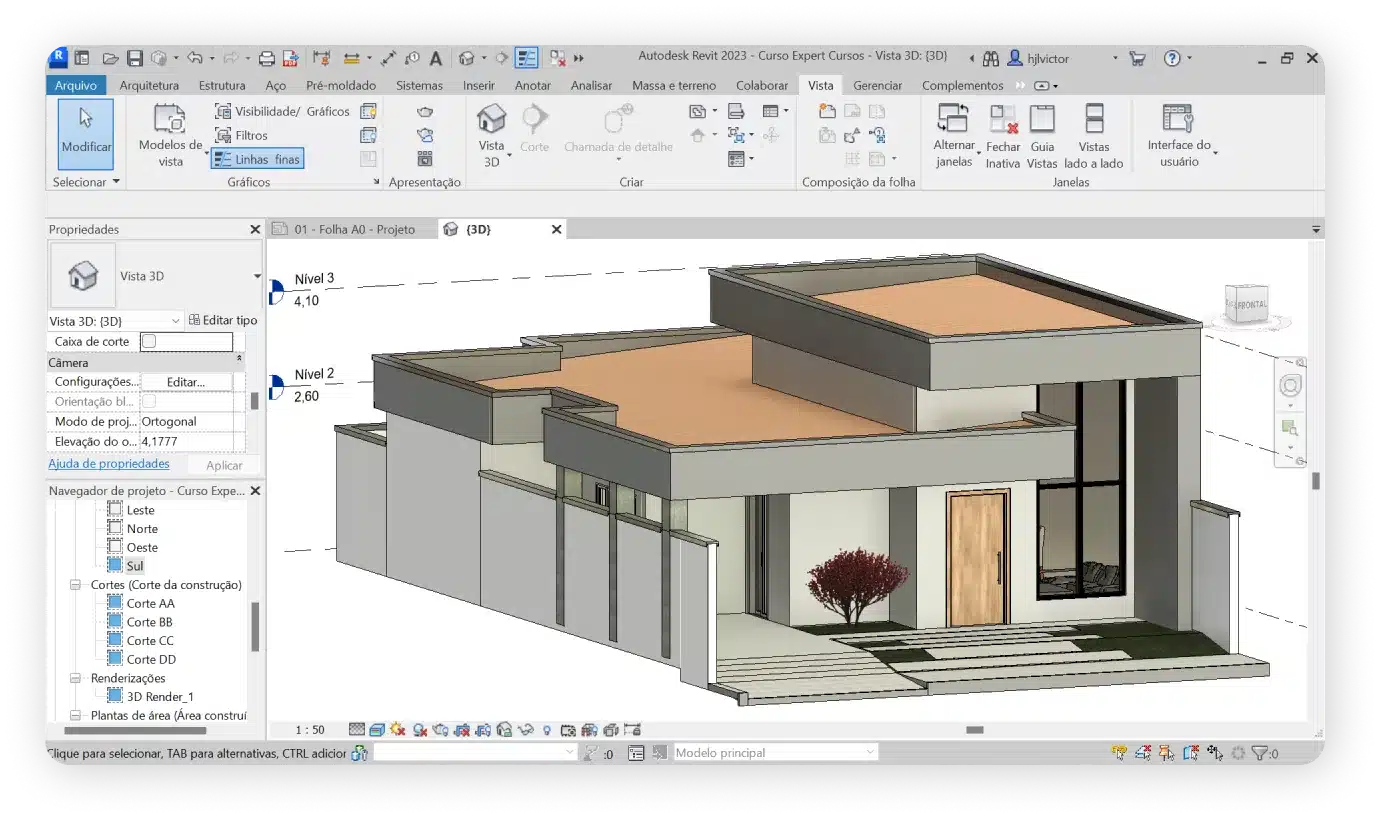This screenshot has width=1380, height=820.
Task: Switch to the Vista ribbon tab
Action: coord(820,86)
